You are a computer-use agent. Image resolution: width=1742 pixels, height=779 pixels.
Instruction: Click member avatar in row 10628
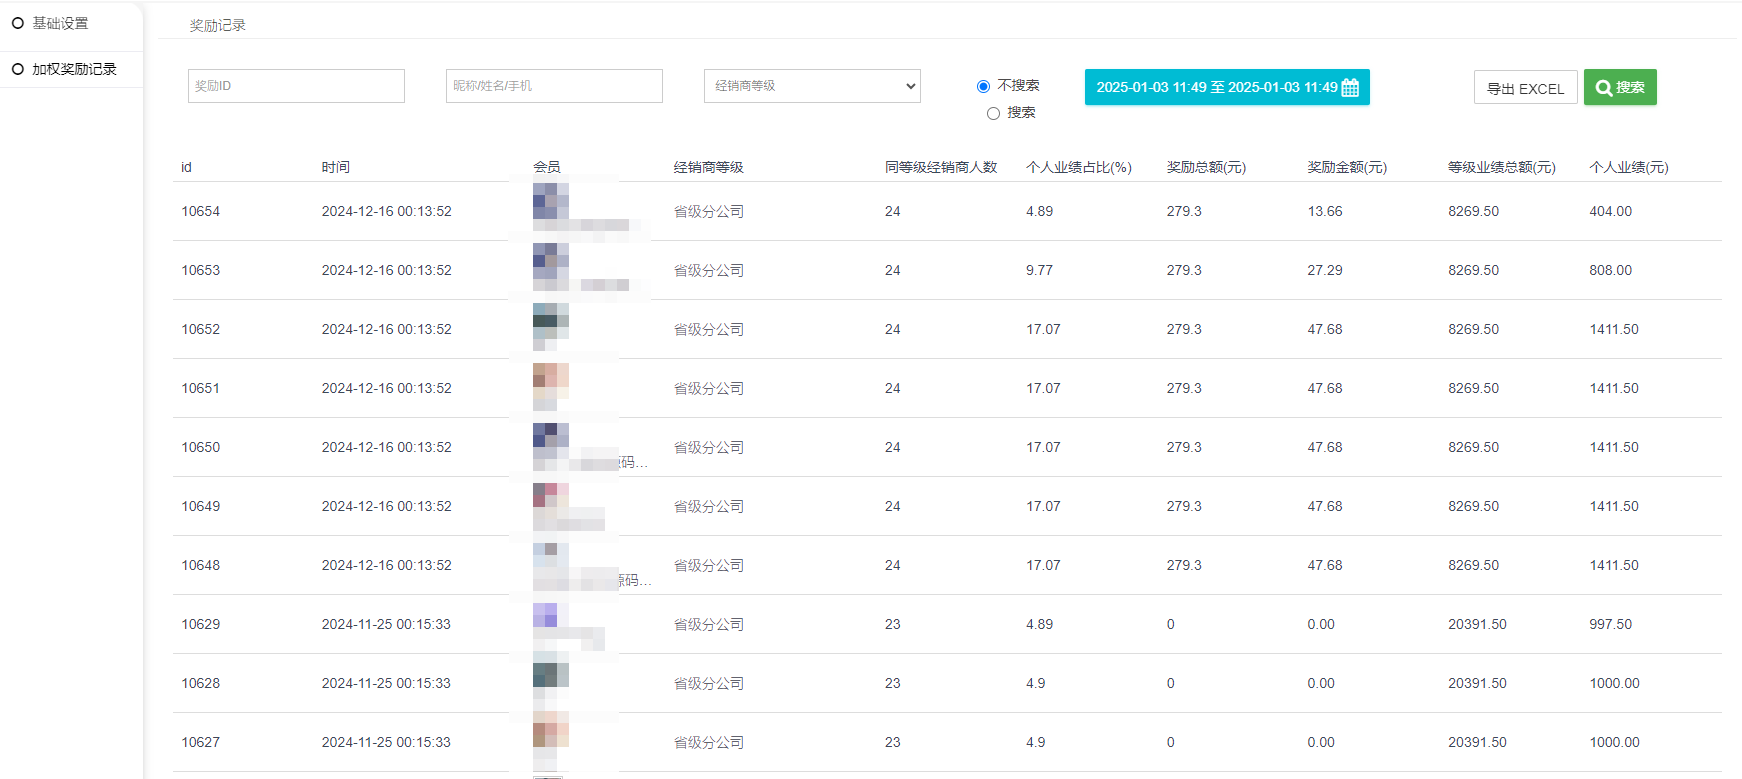(550, 675)
